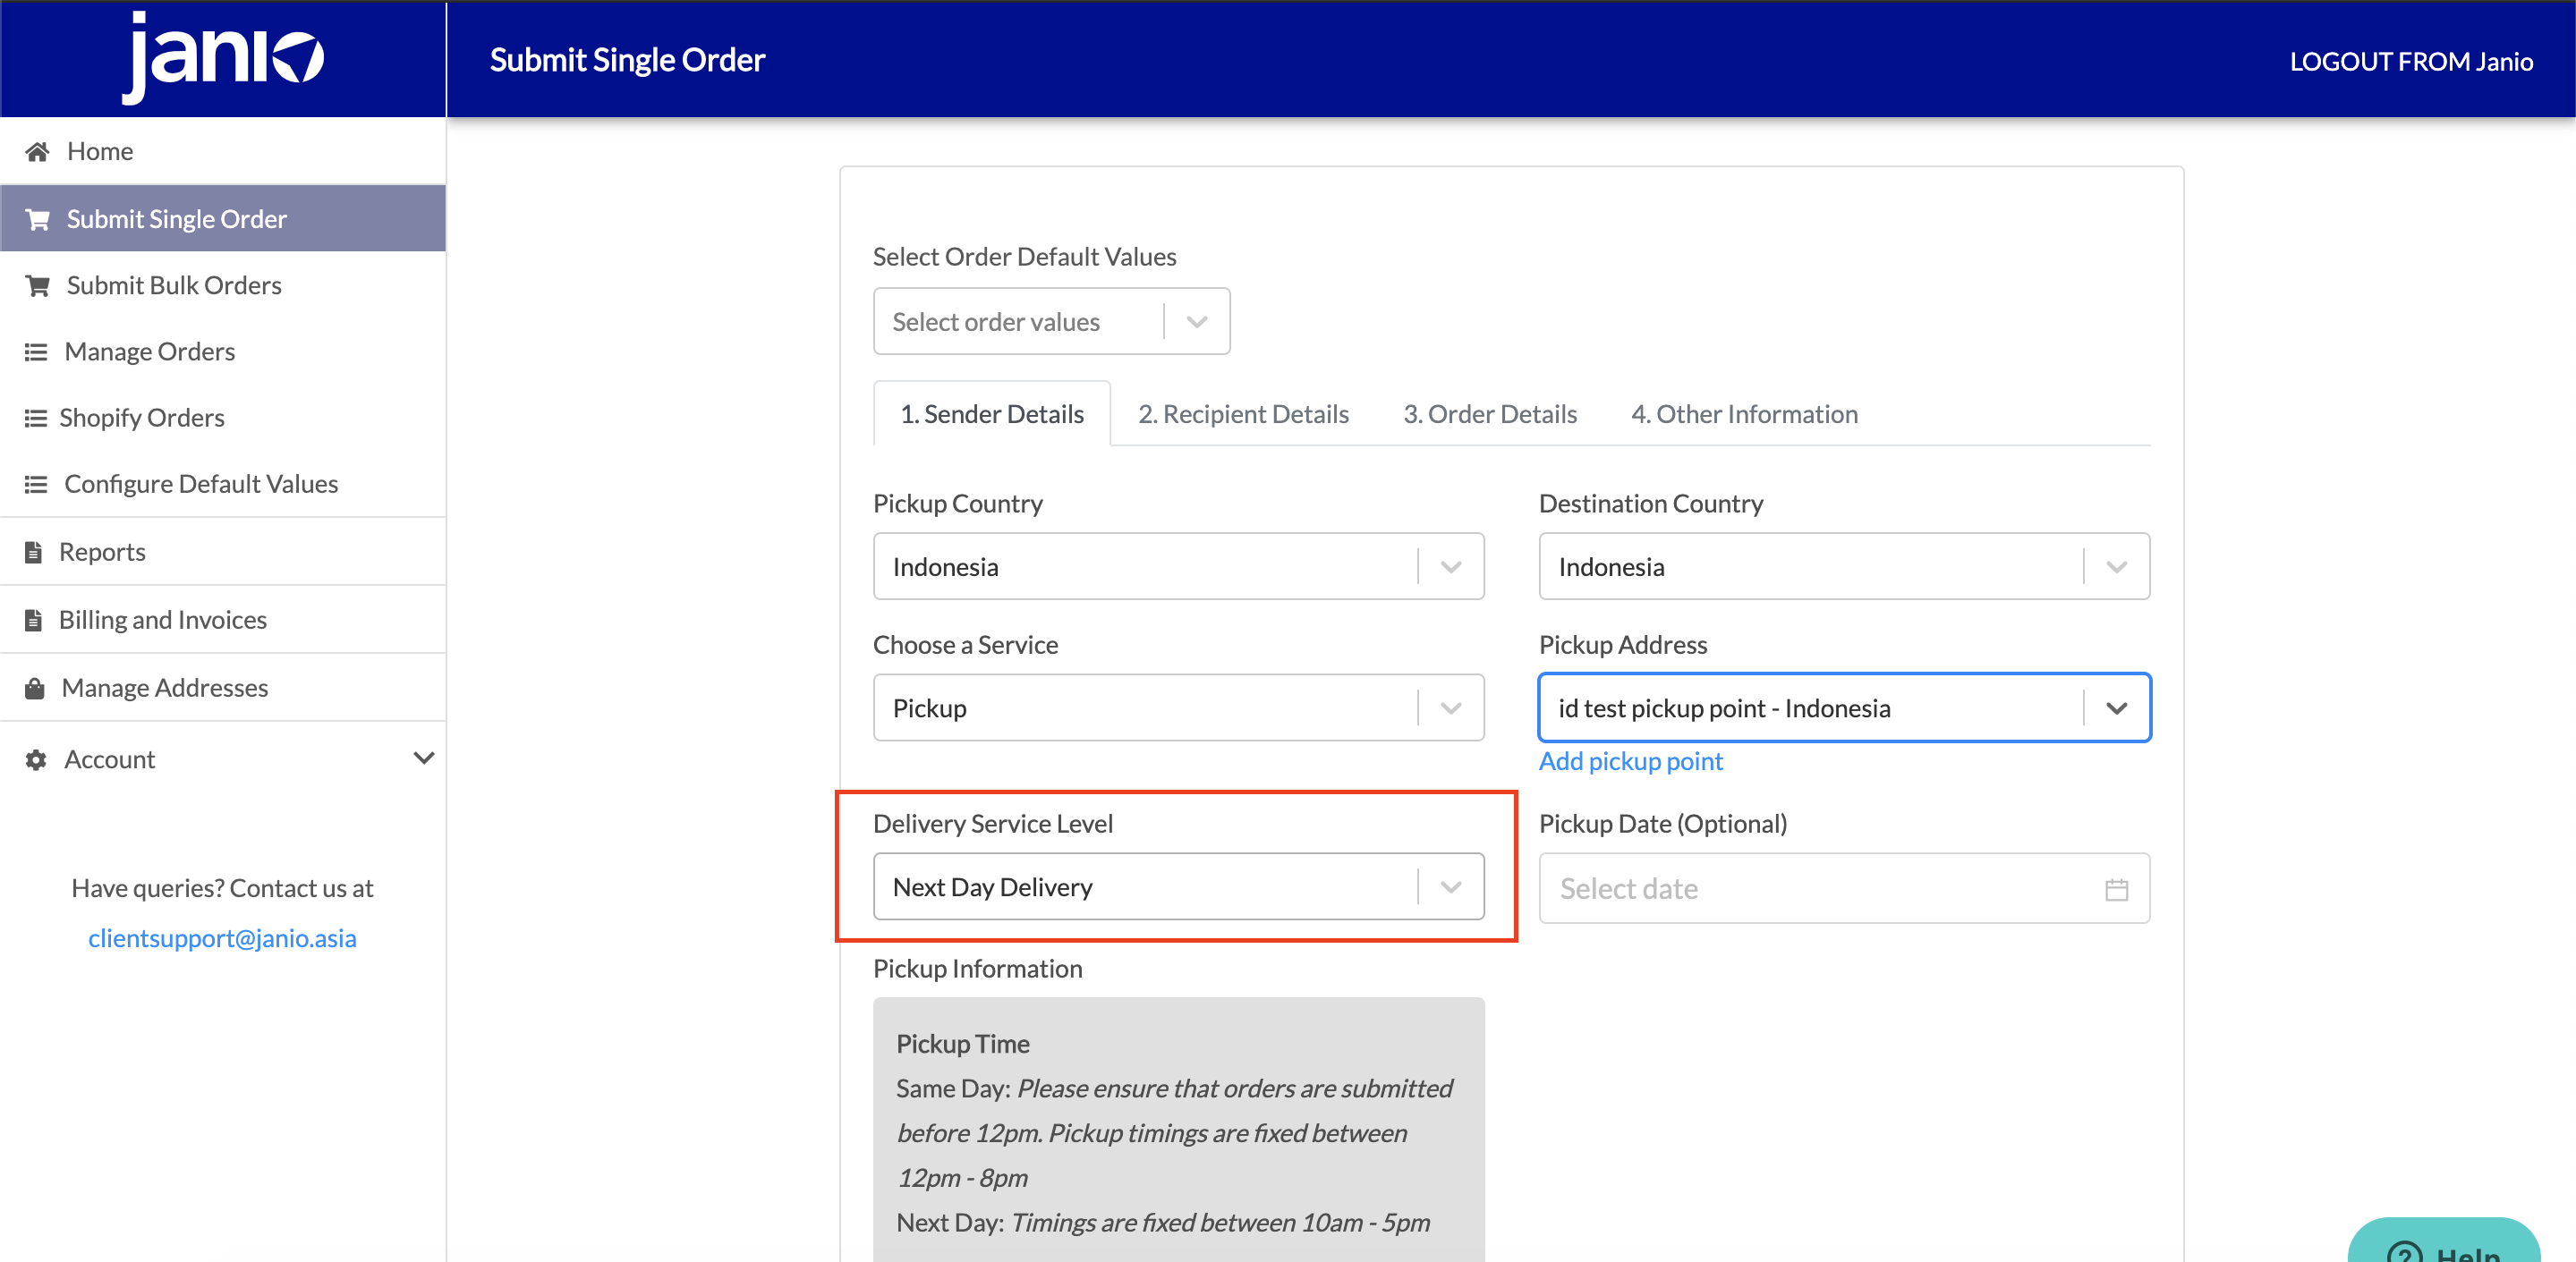Open the Pickup Address dropdown
The height and width of the screenshot is (1262, 2576).
click(x=1844, y=708)
